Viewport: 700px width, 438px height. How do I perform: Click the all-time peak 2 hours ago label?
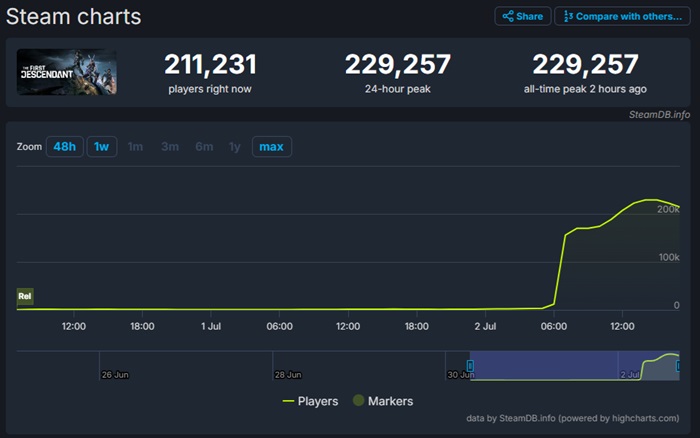click(585, 89)
